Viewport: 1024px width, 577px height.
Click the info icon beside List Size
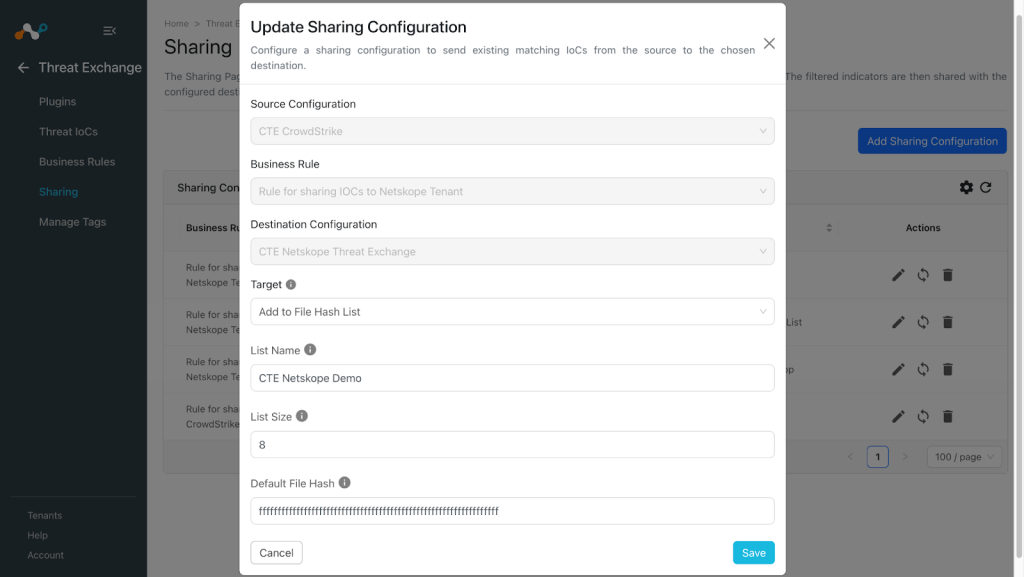pos(302,416)
